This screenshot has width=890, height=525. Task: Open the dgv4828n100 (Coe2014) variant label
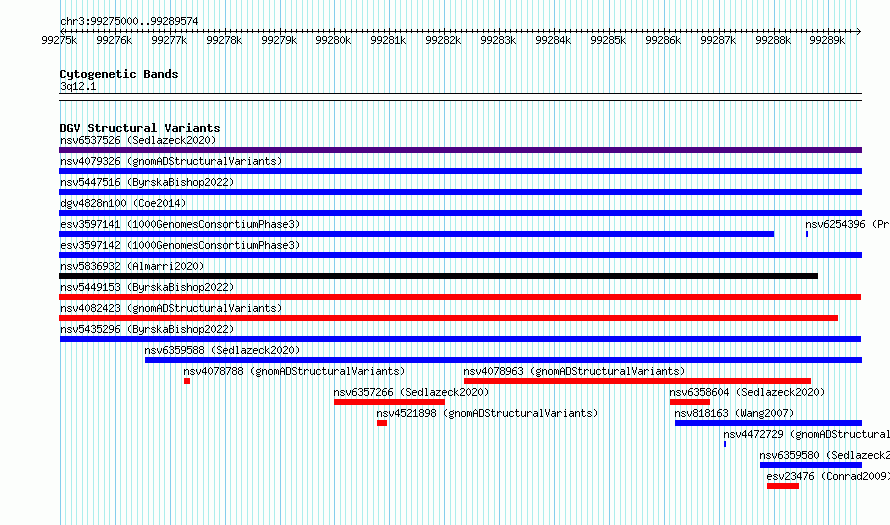tap(123, 203)
